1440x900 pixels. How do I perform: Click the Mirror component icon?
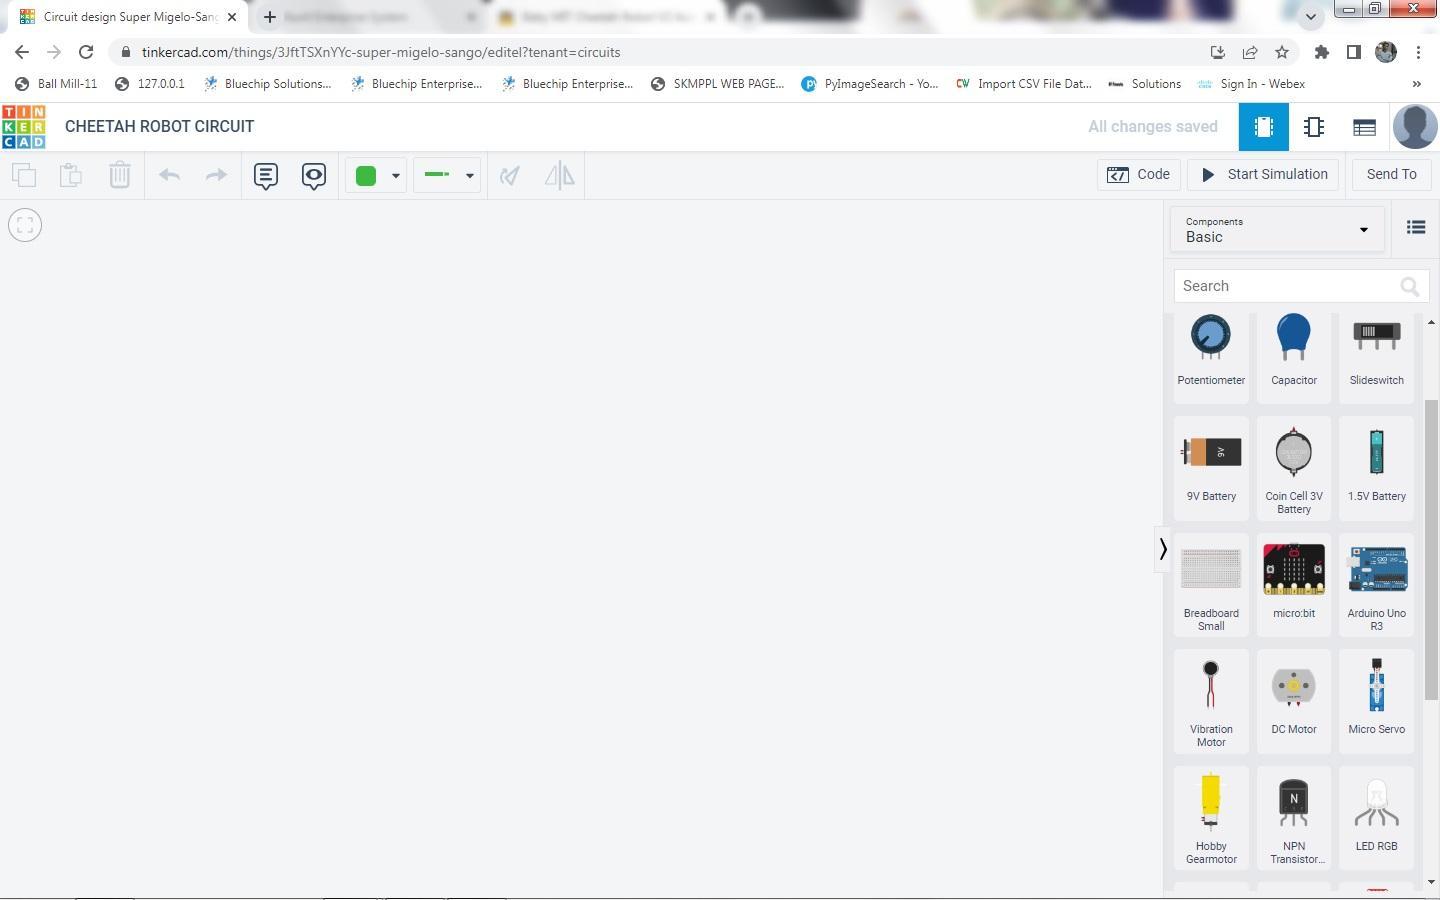point(560,176)
